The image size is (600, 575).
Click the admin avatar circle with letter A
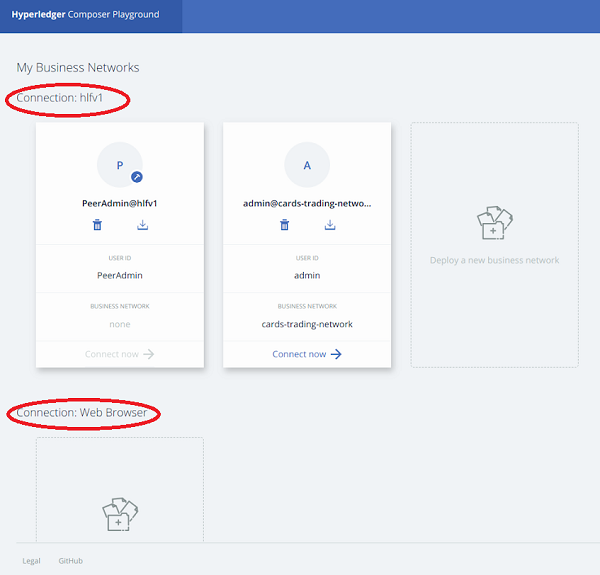pyautogui.click(x=307, y=165)
